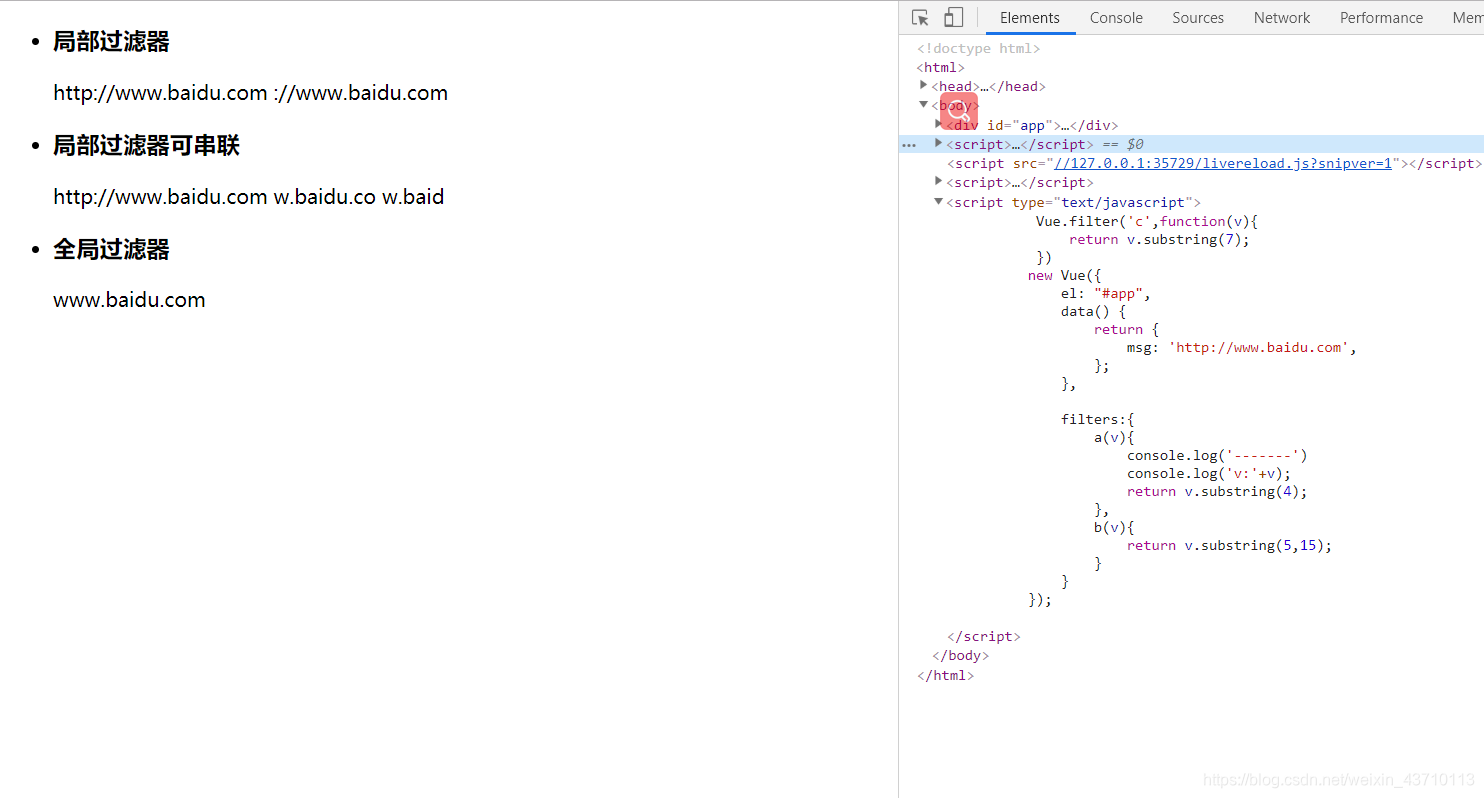This screenshot has width=1484, height=798.
Task: Click the 'new Vue({' code line
Action: [x=1064, y=275]
